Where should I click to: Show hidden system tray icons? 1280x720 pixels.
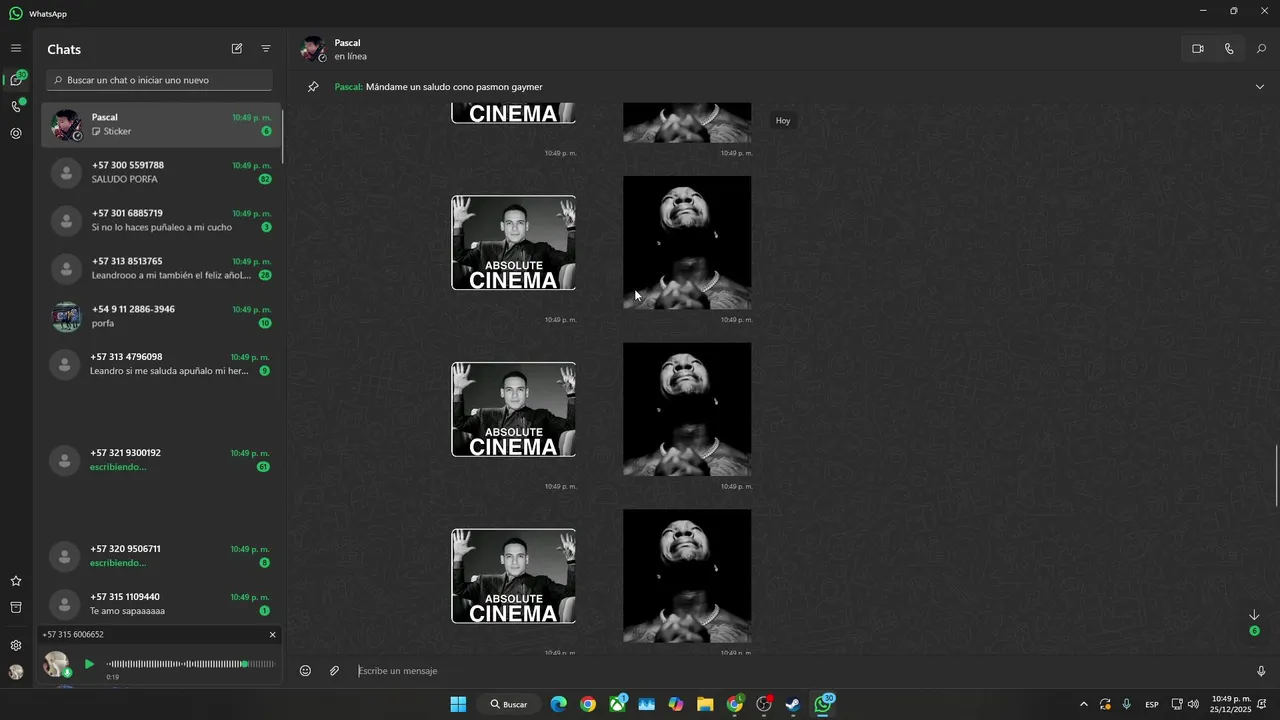(1083, 704)
